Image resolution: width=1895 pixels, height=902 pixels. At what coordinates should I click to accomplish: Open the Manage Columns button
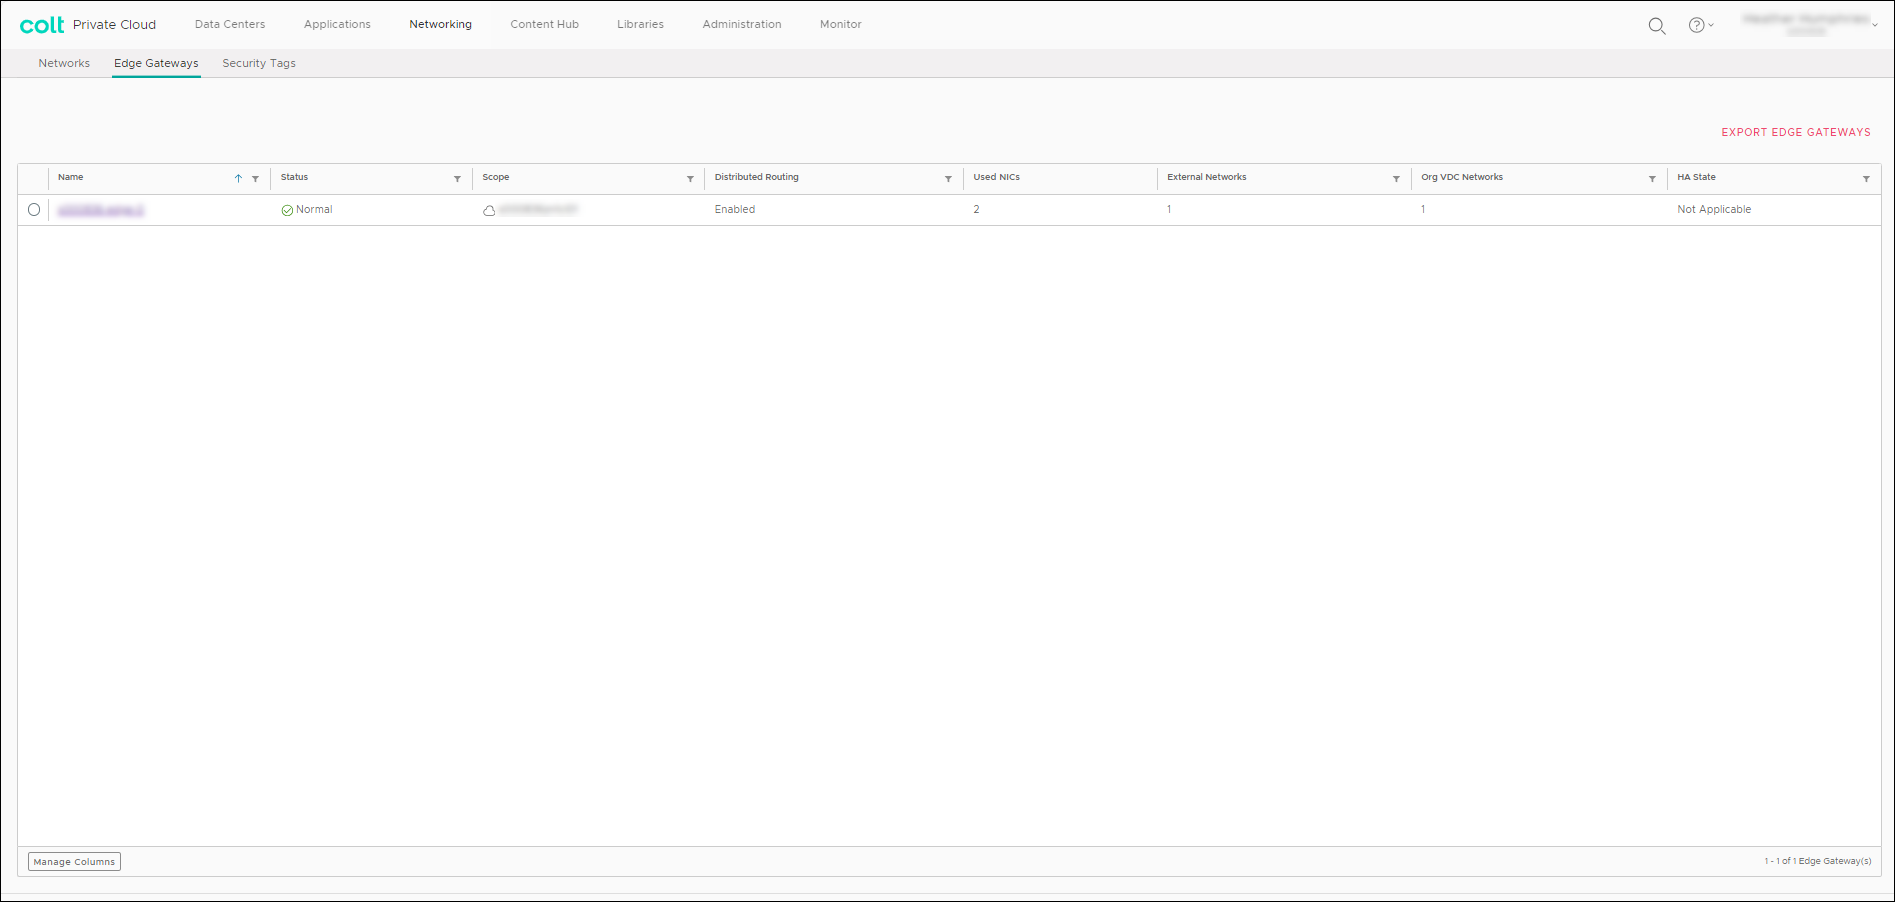click(x=74, y=862)
